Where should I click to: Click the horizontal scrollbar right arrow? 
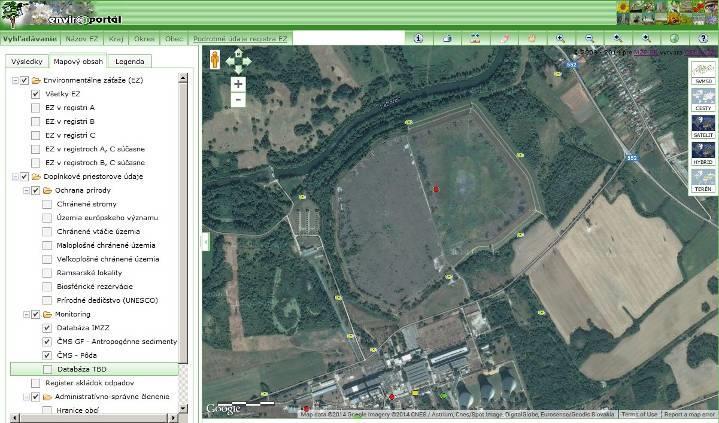tap(173, 418)
